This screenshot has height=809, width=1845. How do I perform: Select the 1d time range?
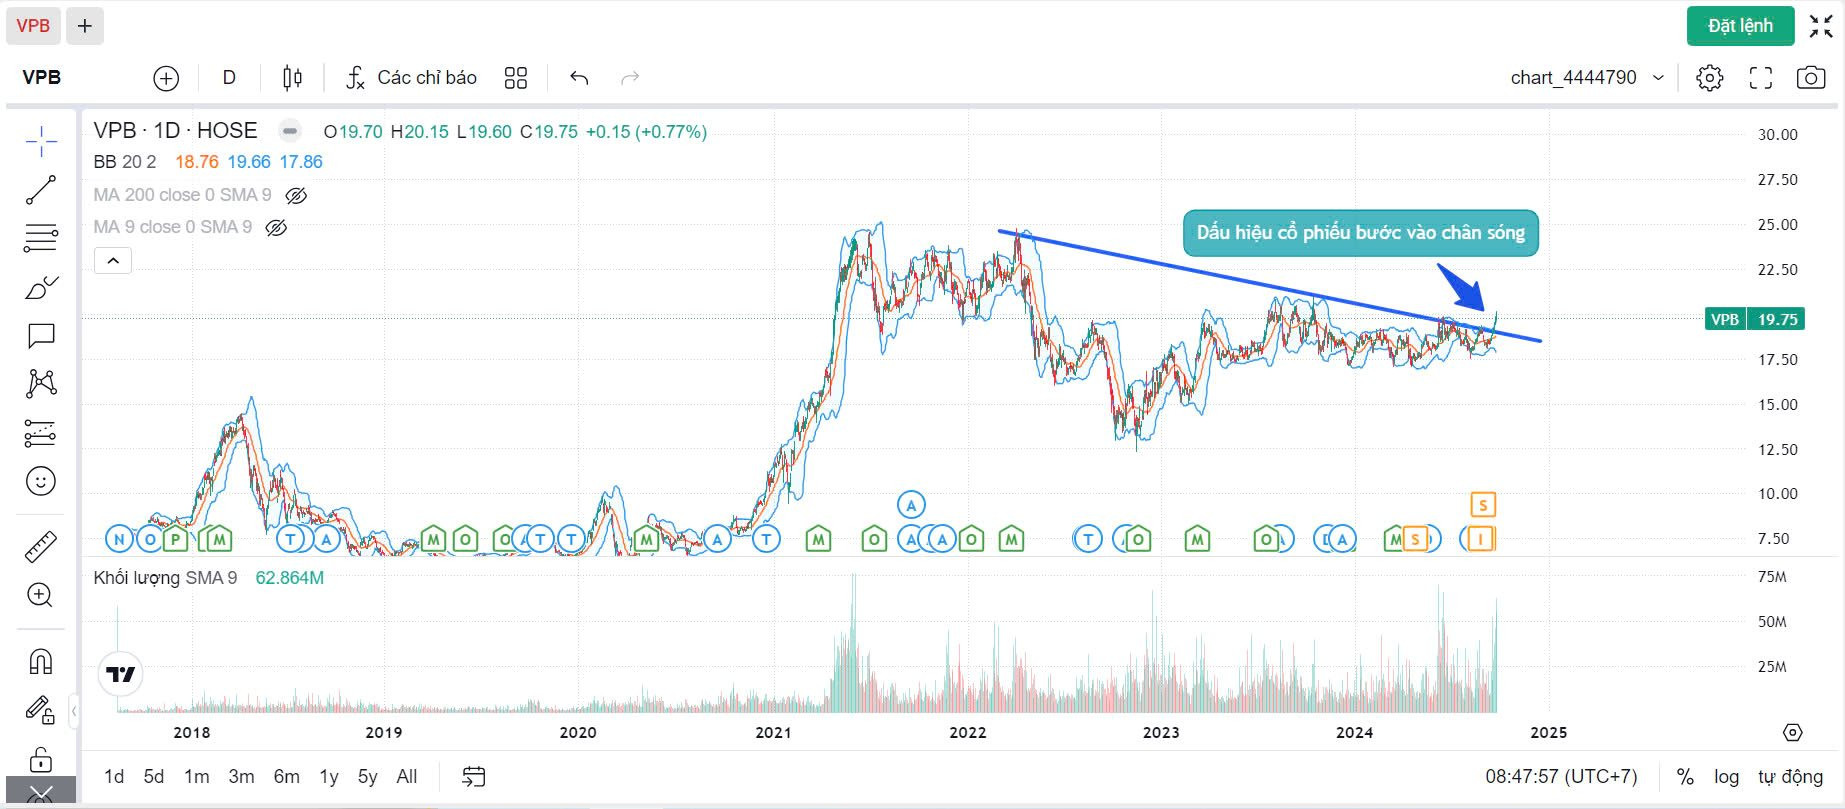pyautogui.click(x=114, y=777)
